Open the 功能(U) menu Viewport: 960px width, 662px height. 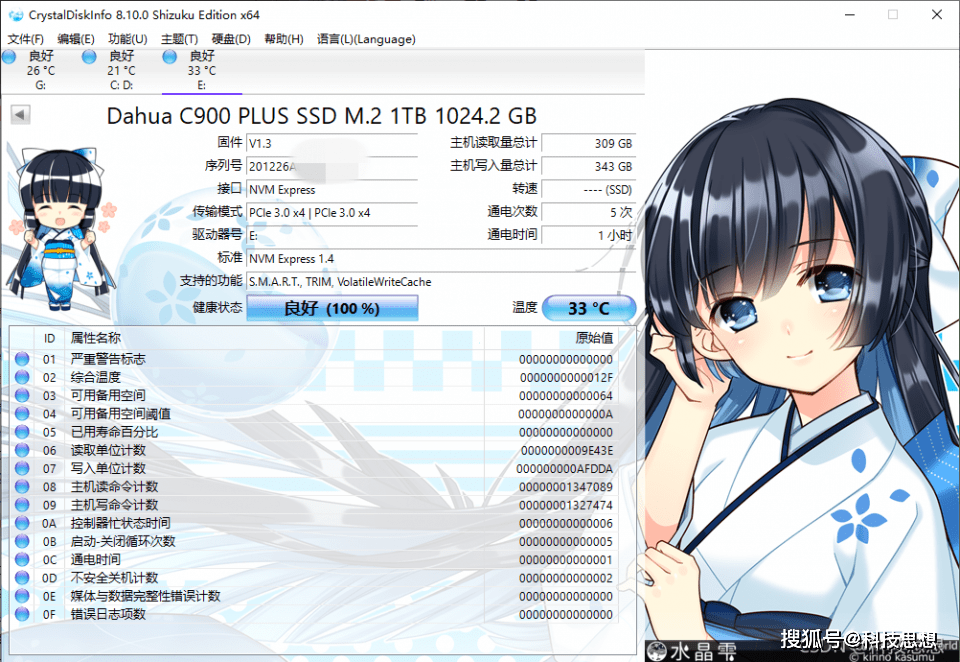(128, 39)
